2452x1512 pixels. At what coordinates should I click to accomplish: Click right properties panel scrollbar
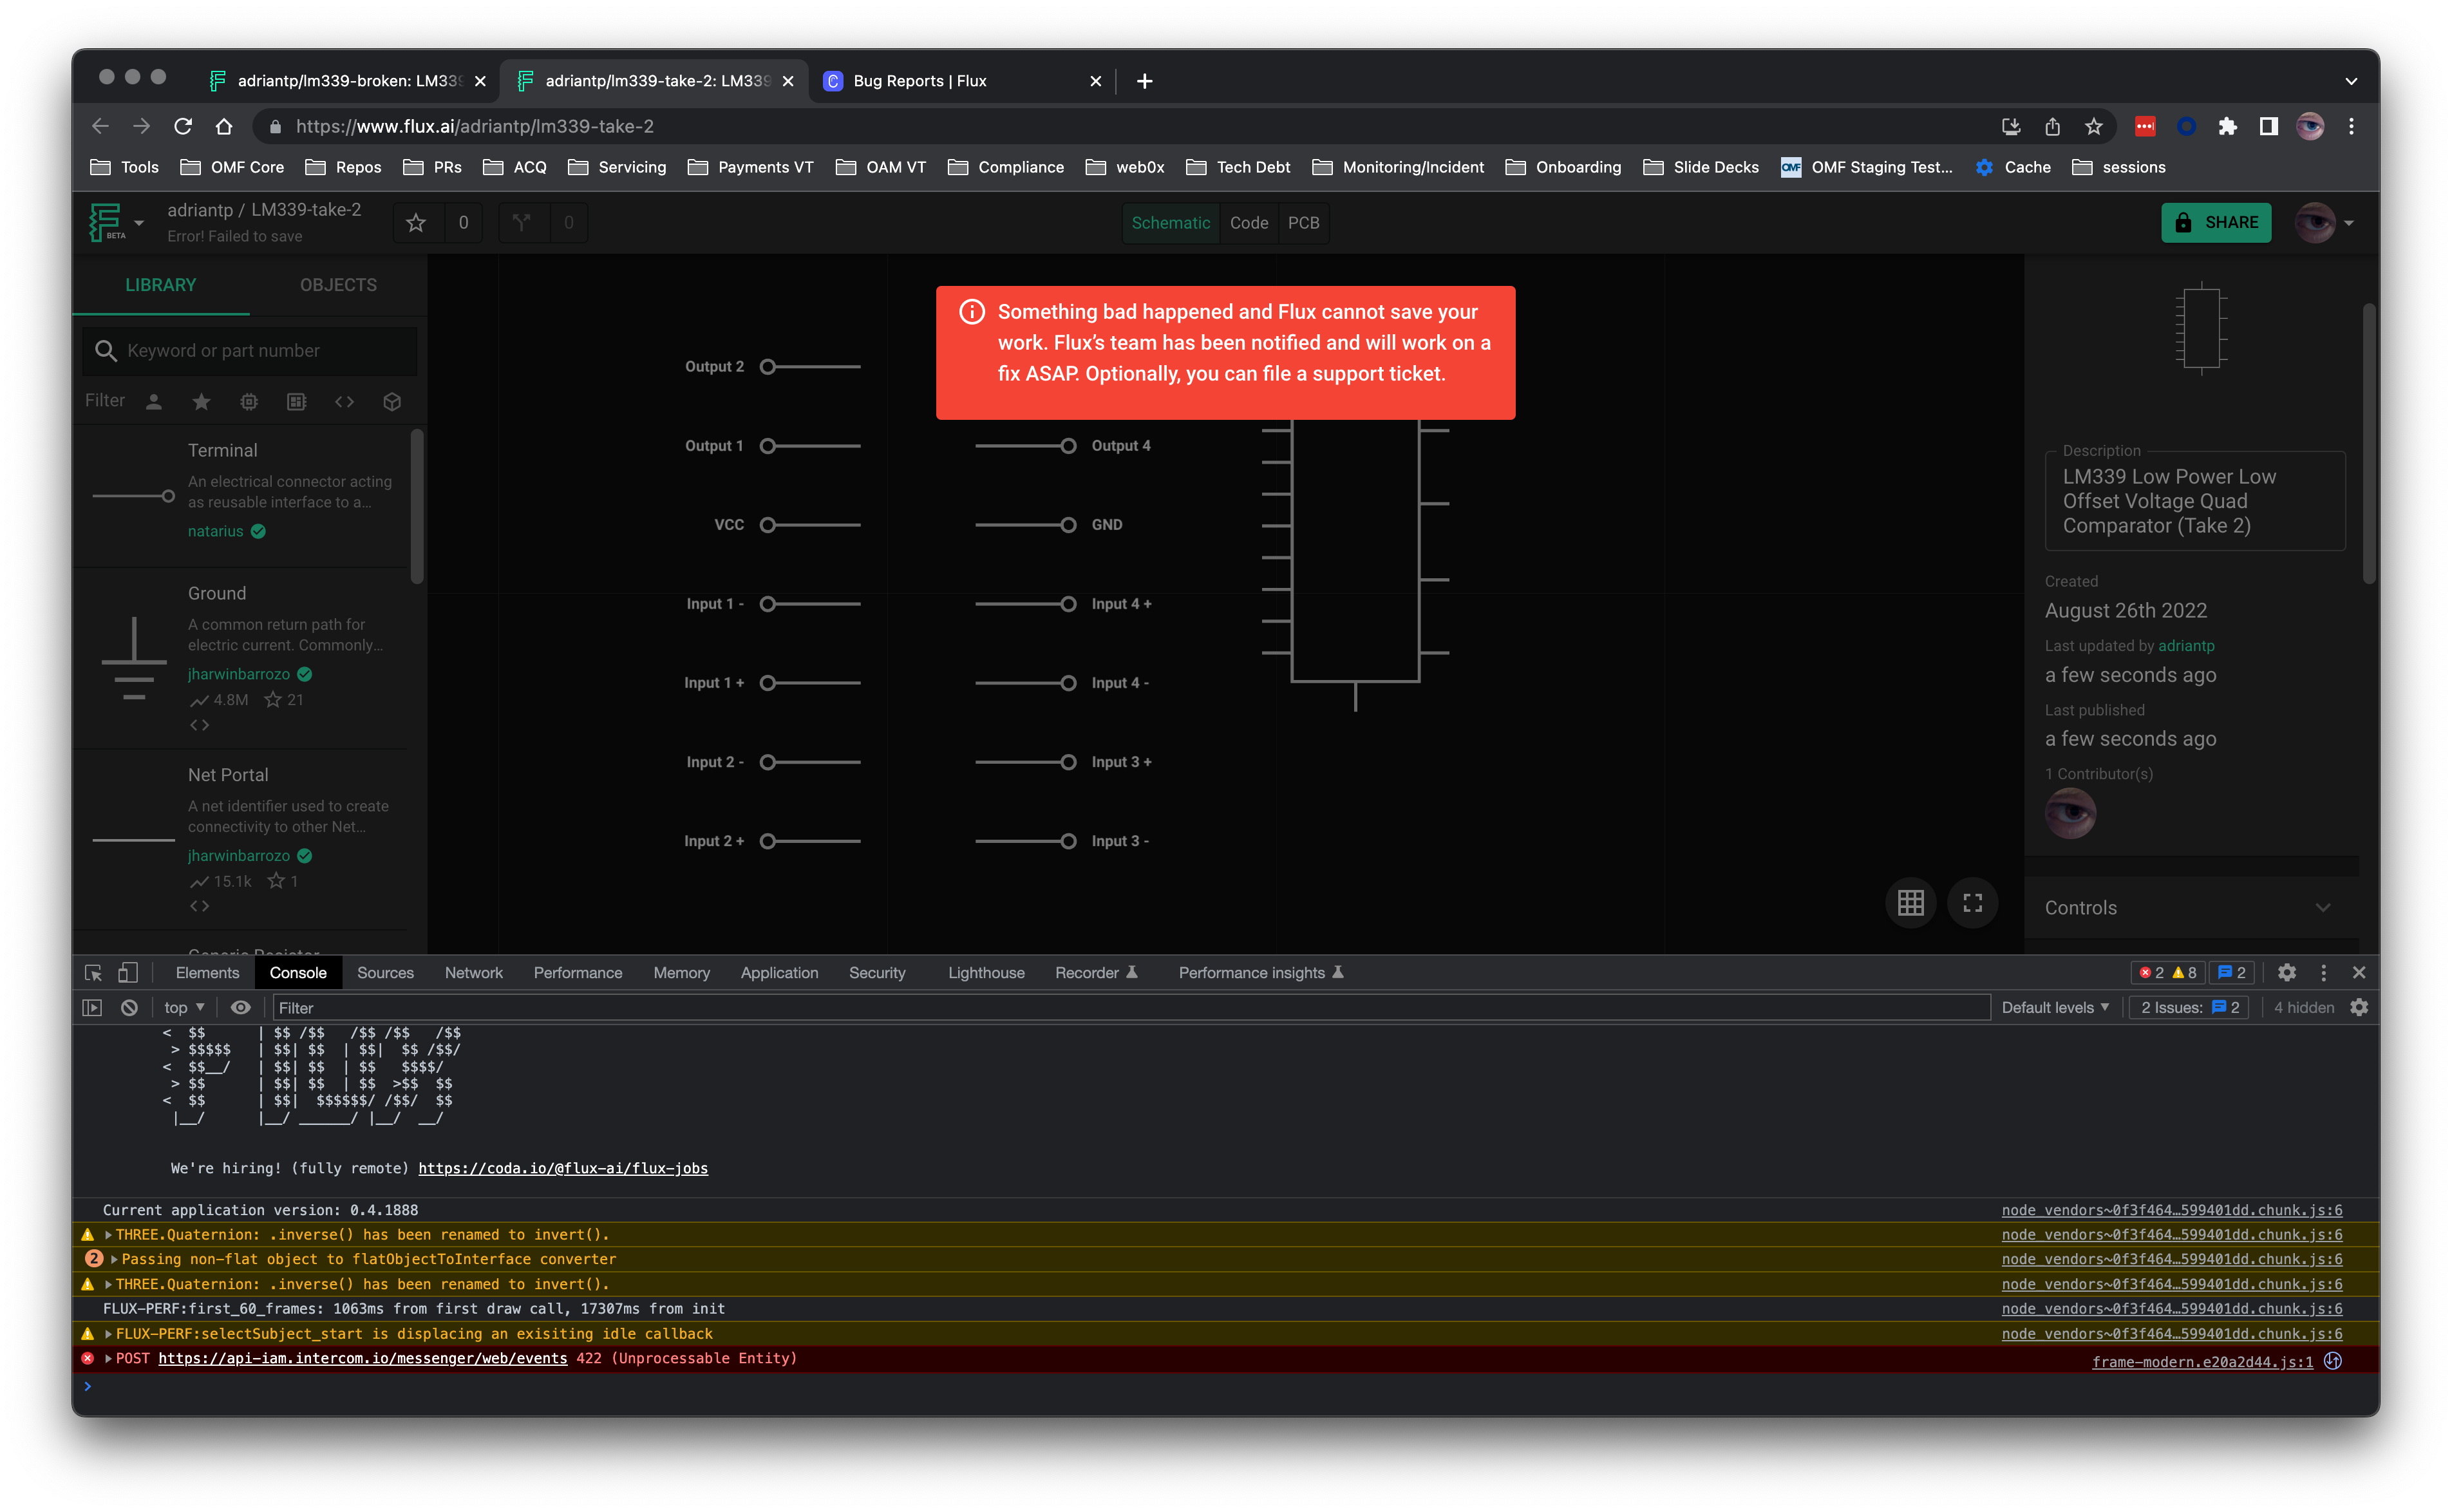2368,443
